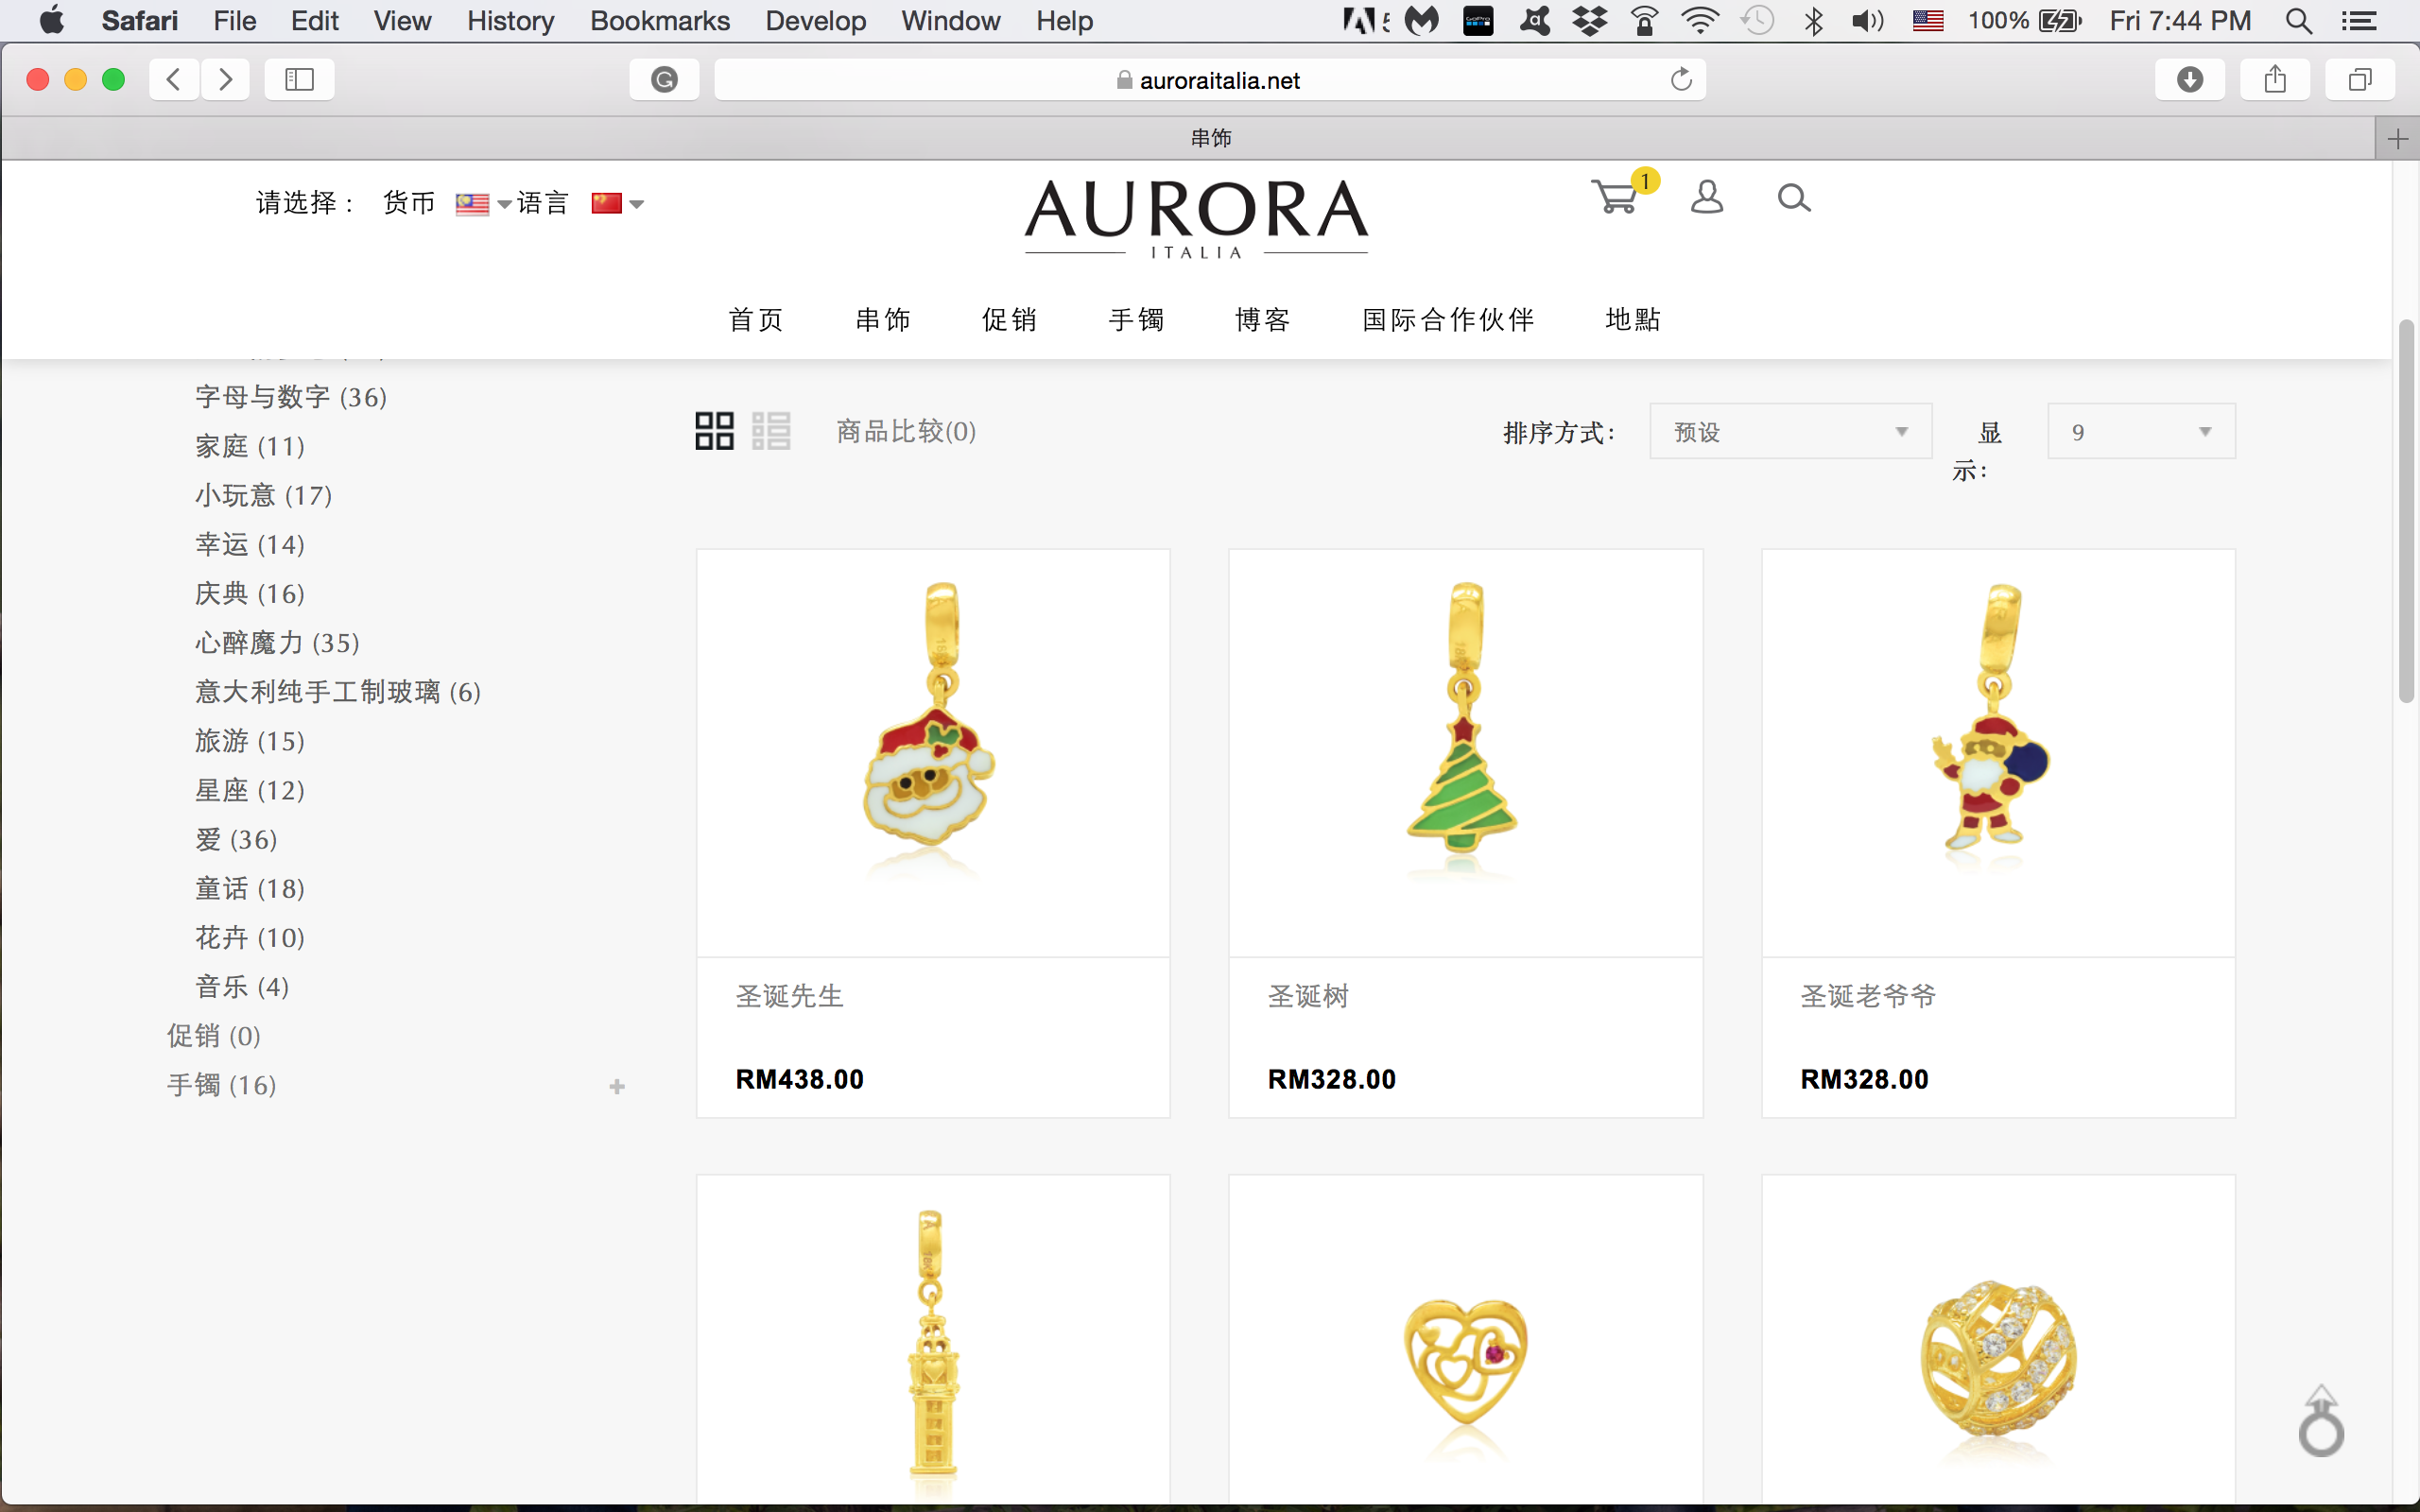Click the Dropbox menu bar icon
This screenshot has width=2420, height=1512.
(1589, 20)
